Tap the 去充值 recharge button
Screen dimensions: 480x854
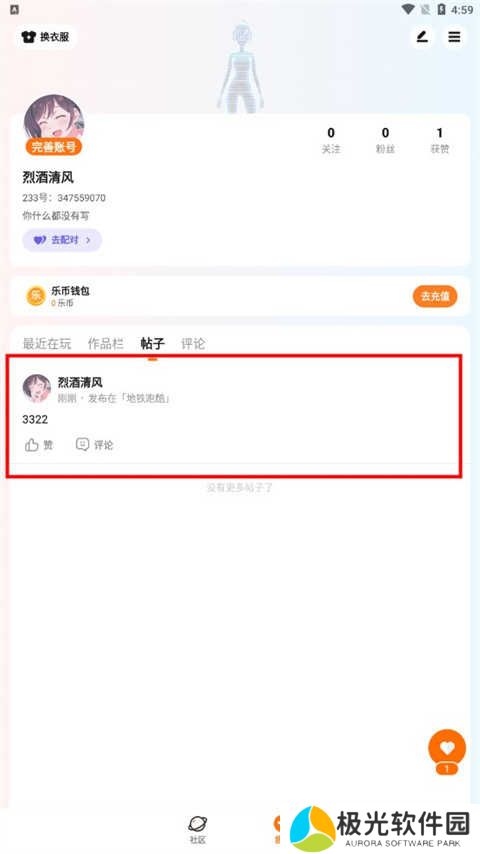click(435, 296)
